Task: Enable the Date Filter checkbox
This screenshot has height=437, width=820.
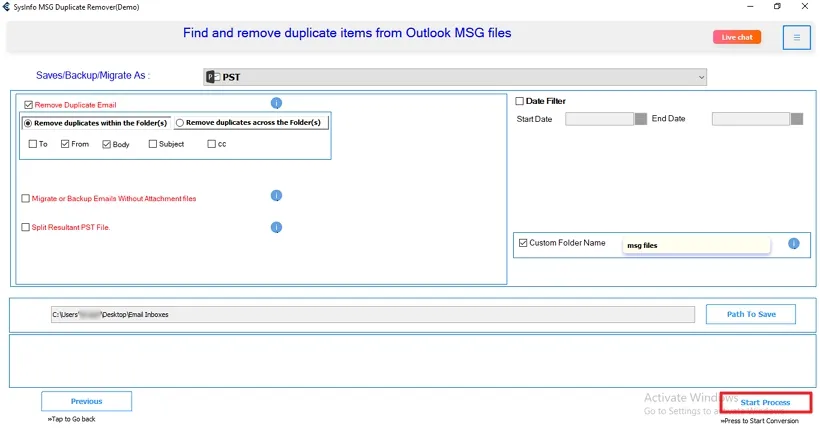Action: point(519,101)
